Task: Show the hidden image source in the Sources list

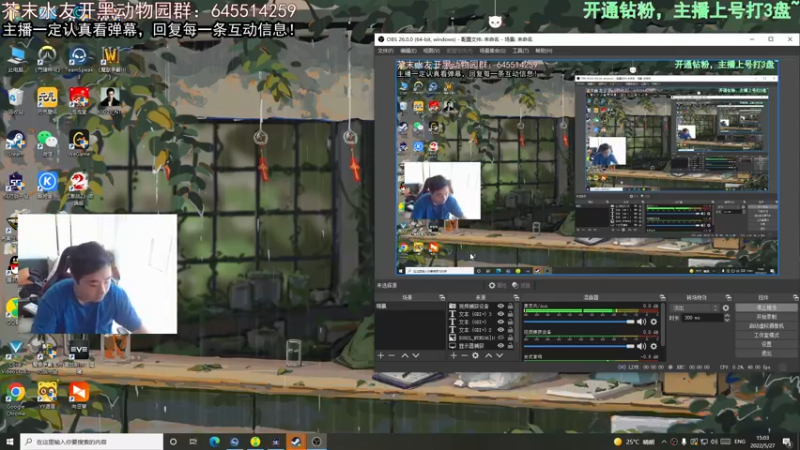Action: click(x=501, y=338)
